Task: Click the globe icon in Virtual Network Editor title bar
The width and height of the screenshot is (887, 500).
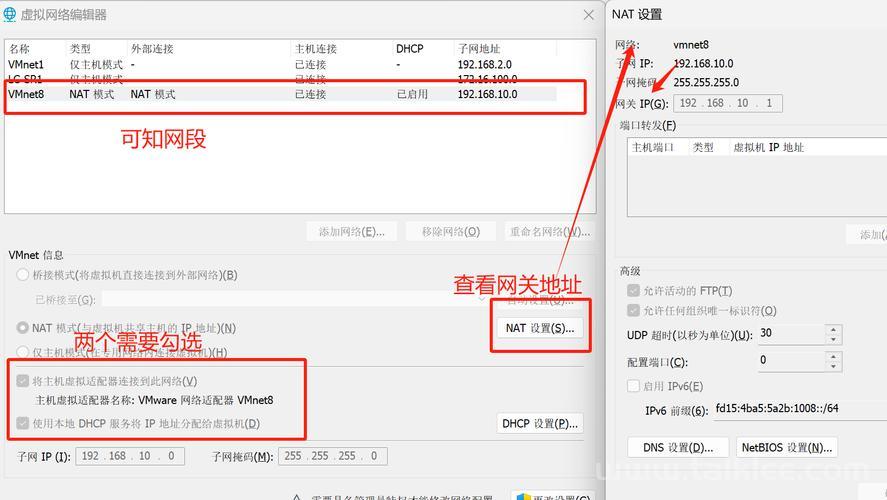Action: [10, 14]
